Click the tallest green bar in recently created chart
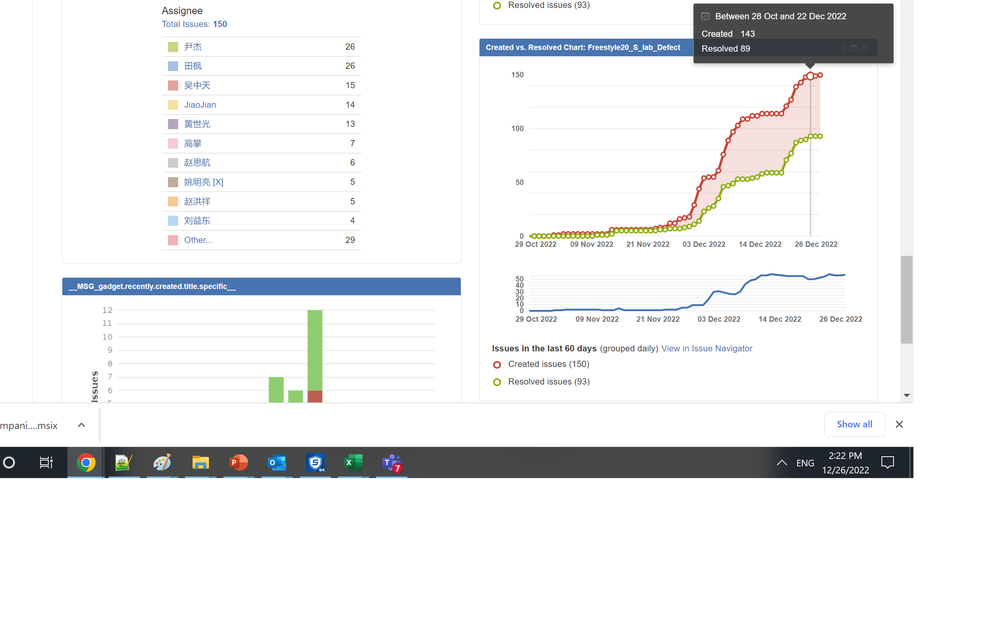998x624 pixels. [314, 350]
